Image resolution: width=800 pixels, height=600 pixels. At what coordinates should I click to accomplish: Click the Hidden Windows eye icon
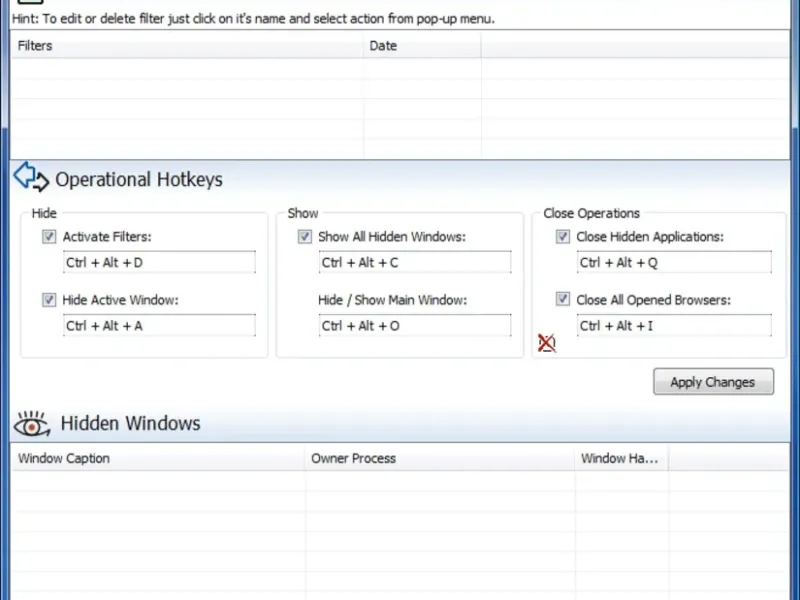(32, 424)
